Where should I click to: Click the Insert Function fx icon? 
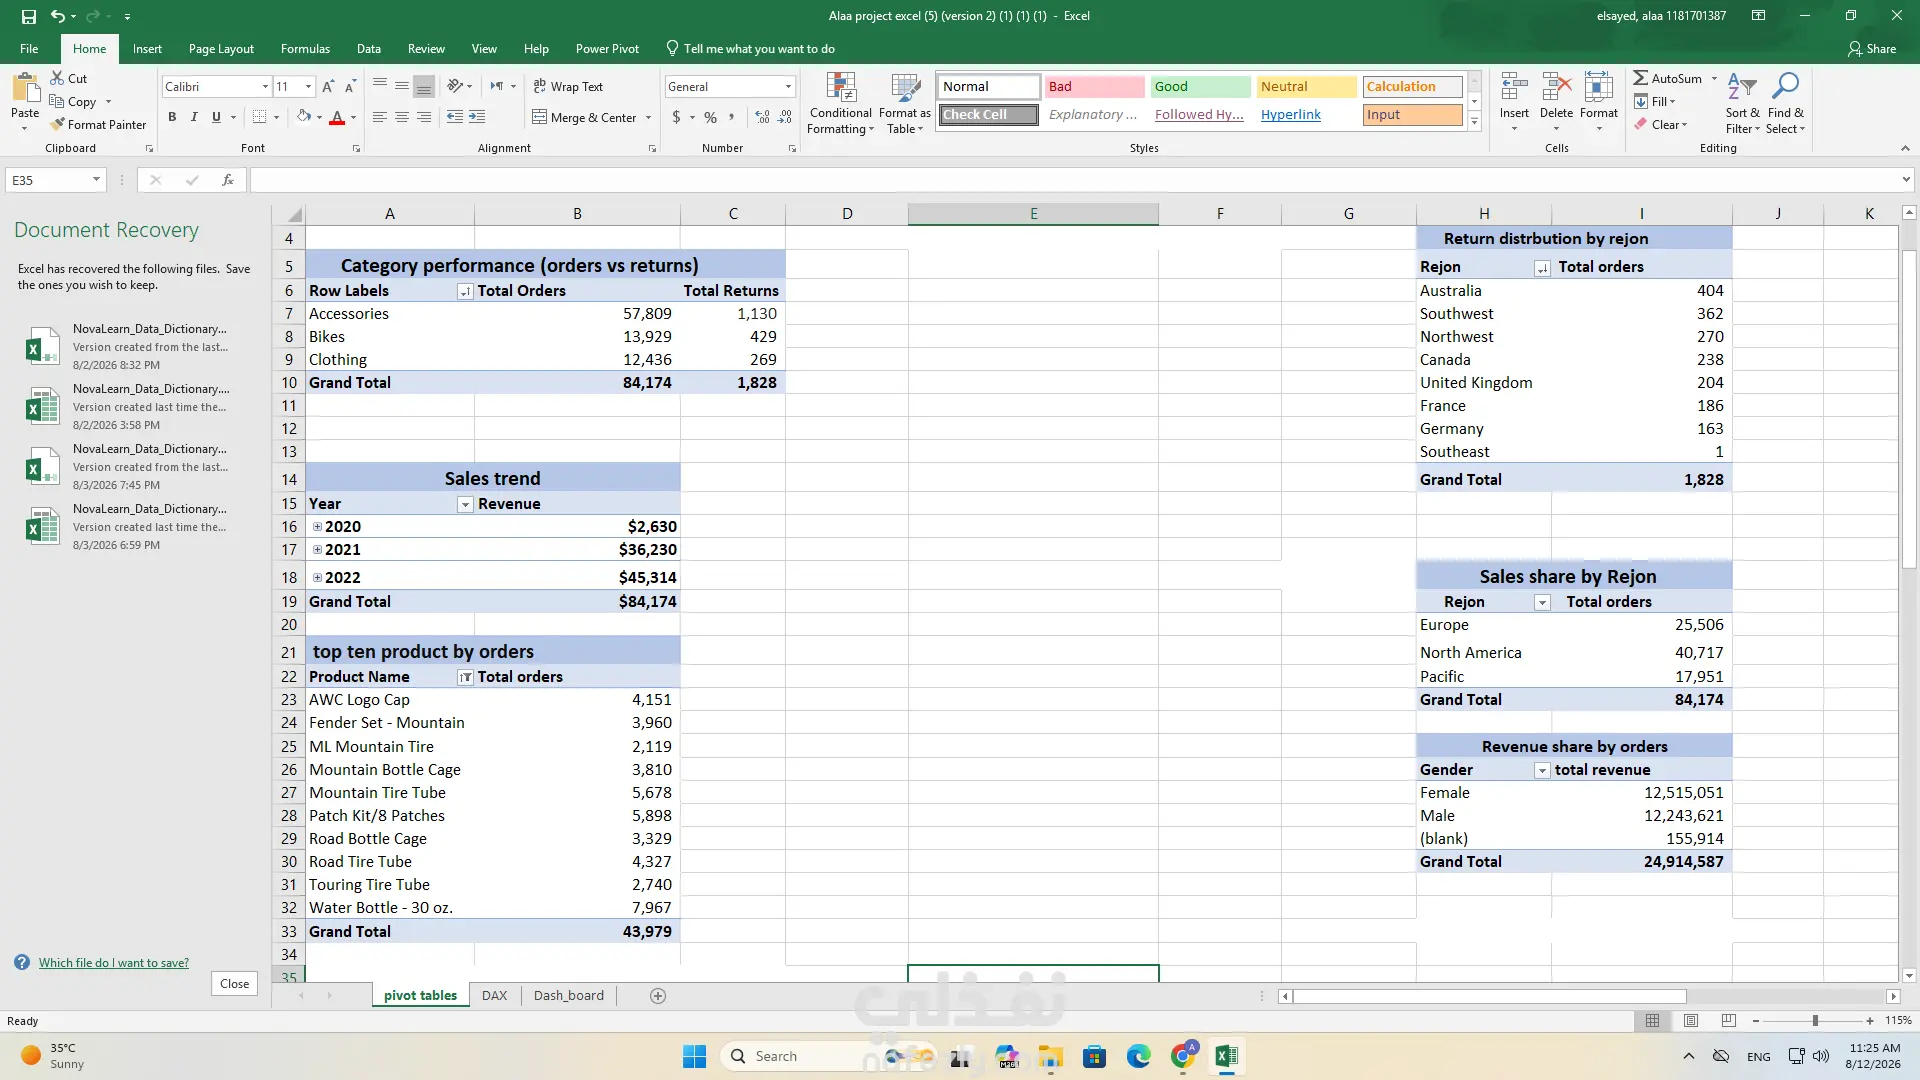(x=228, y=180)
